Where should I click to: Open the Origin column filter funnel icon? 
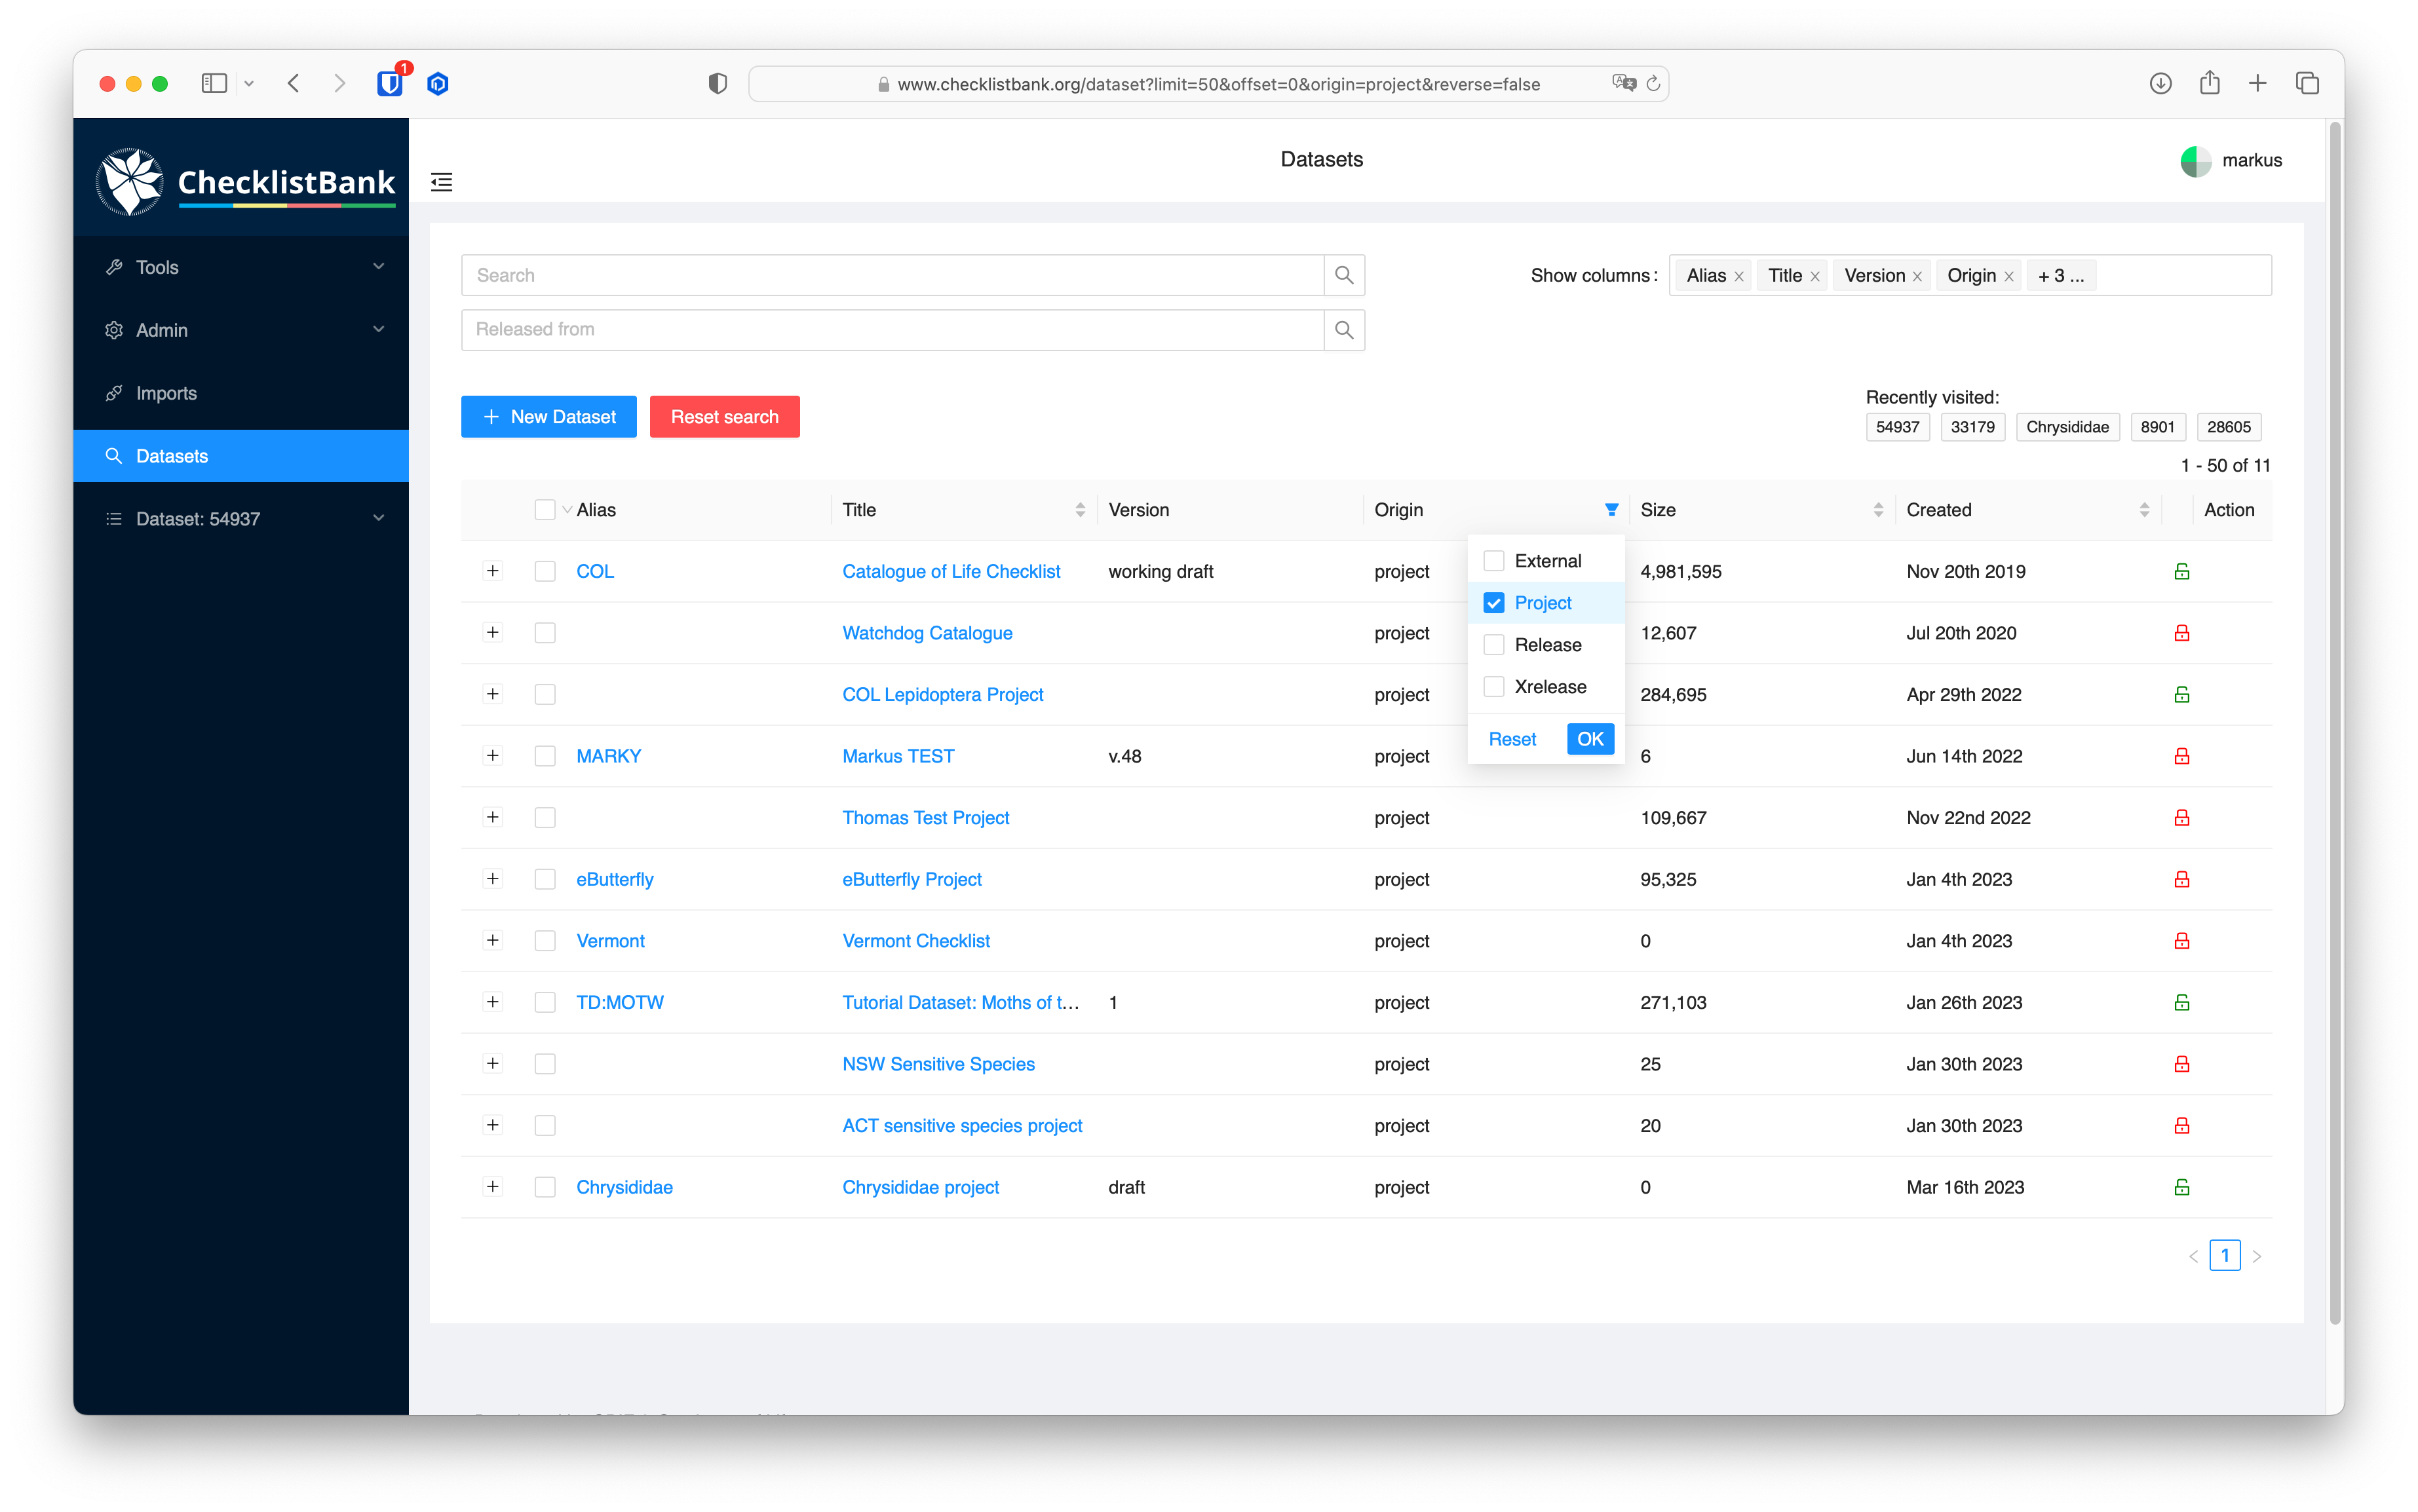(x=1611, y=509)
